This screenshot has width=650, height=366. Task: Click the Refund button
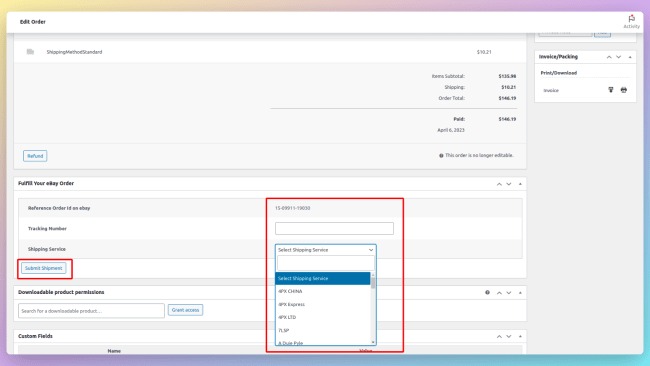[x=35, y=156]
